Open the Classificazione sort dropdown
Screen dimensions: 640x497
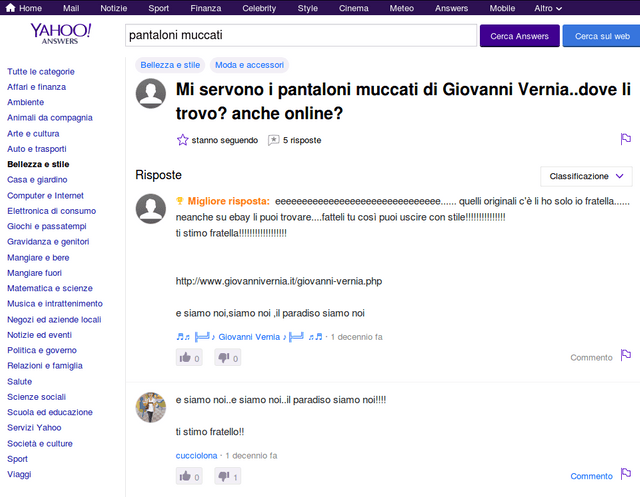coord(586,176)
